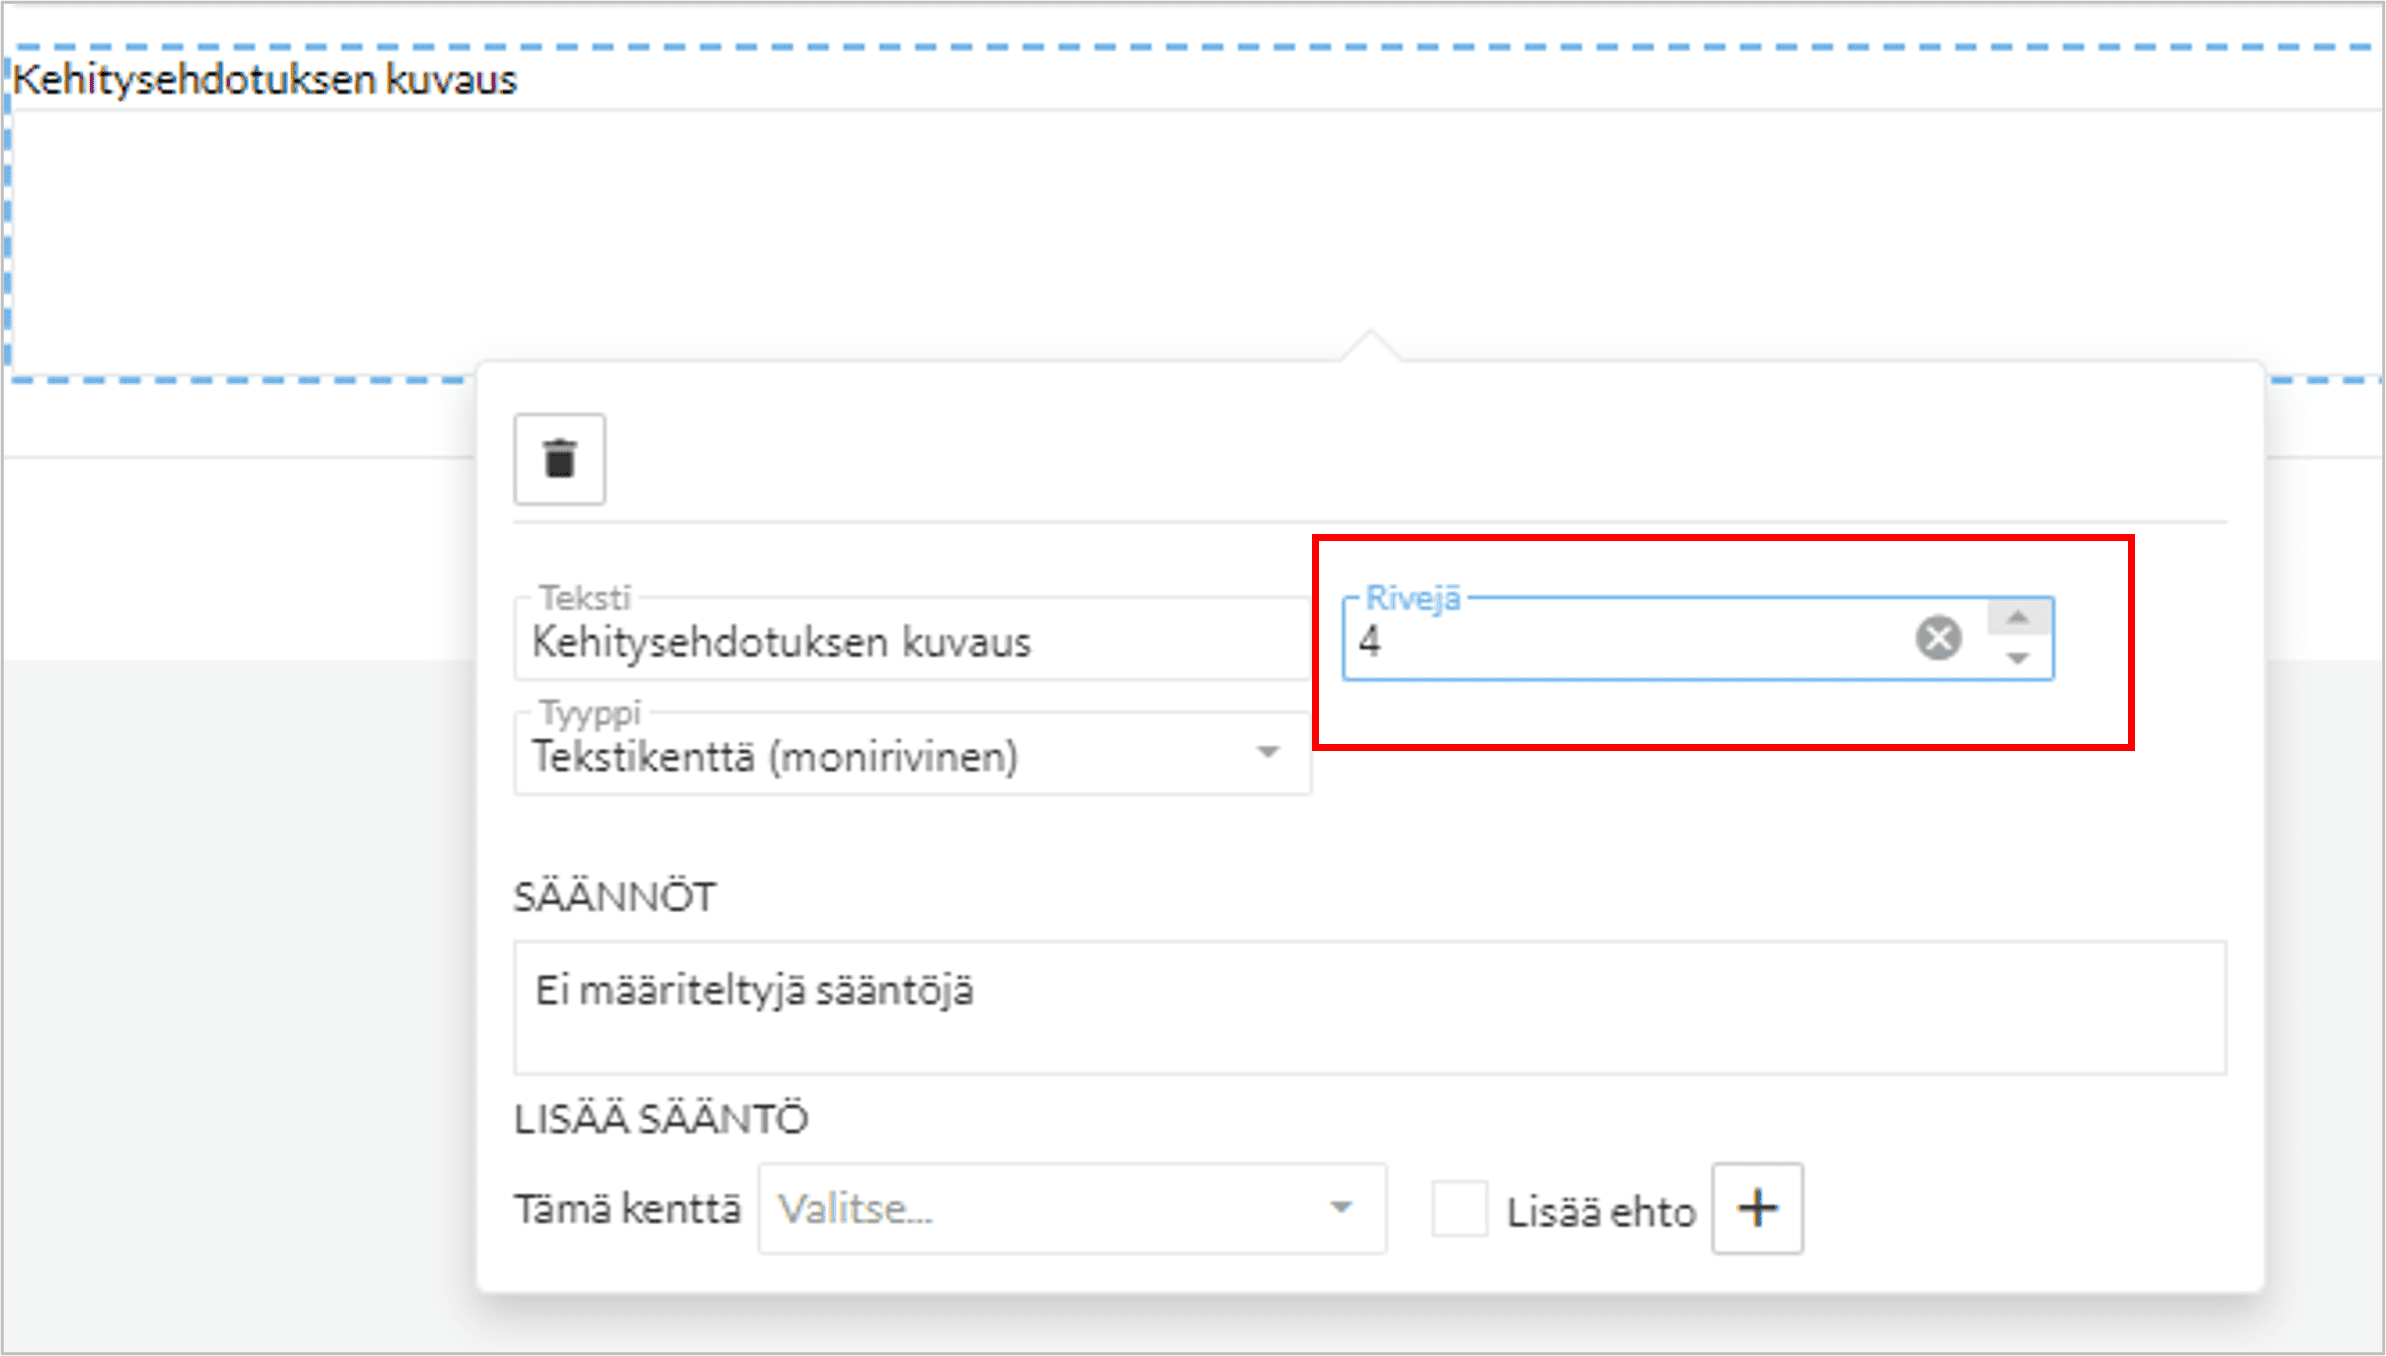This screenshot has height=1356, width=2386.
Task: Click the LISÄÄ SÄÄNTÖ heading
Action: [660, 1119]
